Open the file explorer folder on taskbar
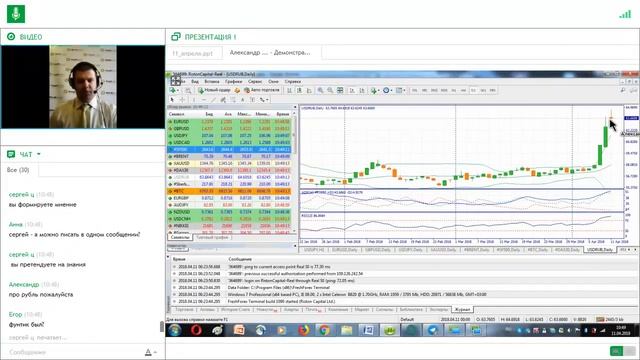This screenshot has width=640, height=360. (x=347, y=330)
